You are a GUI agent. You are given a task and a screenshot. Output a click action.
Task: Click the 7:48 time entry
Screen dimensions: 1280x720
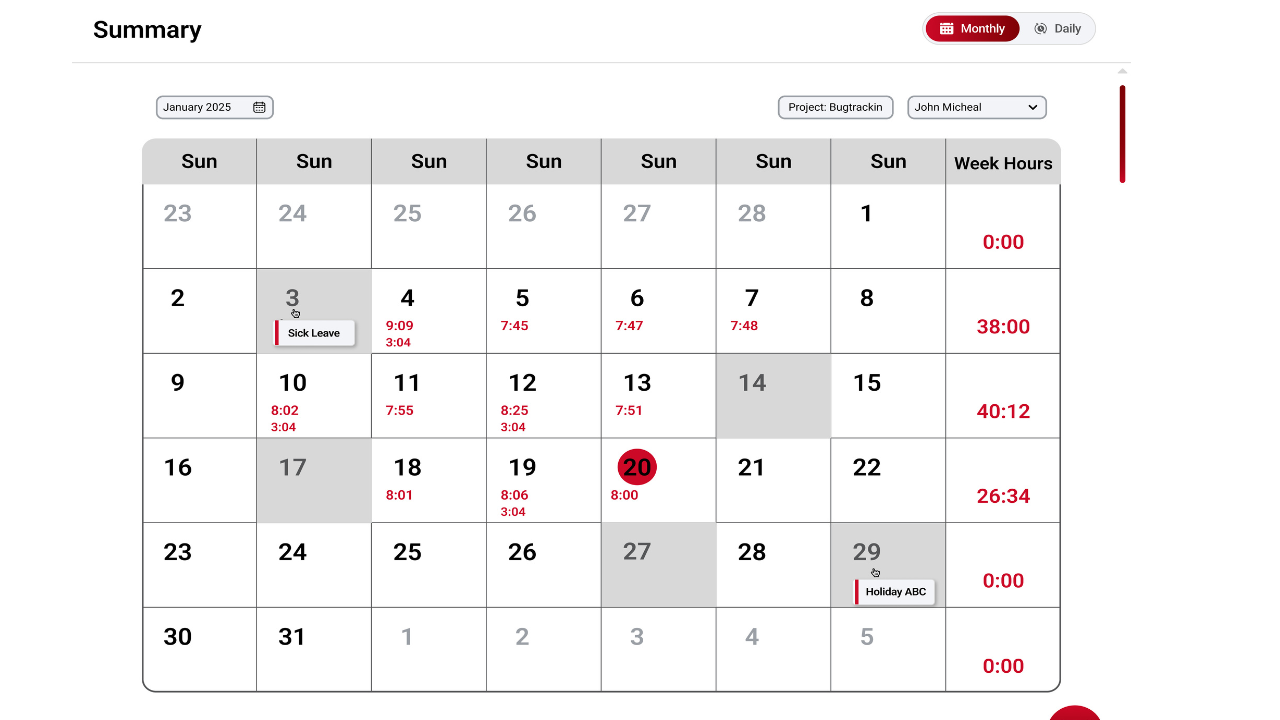point(744,326)
